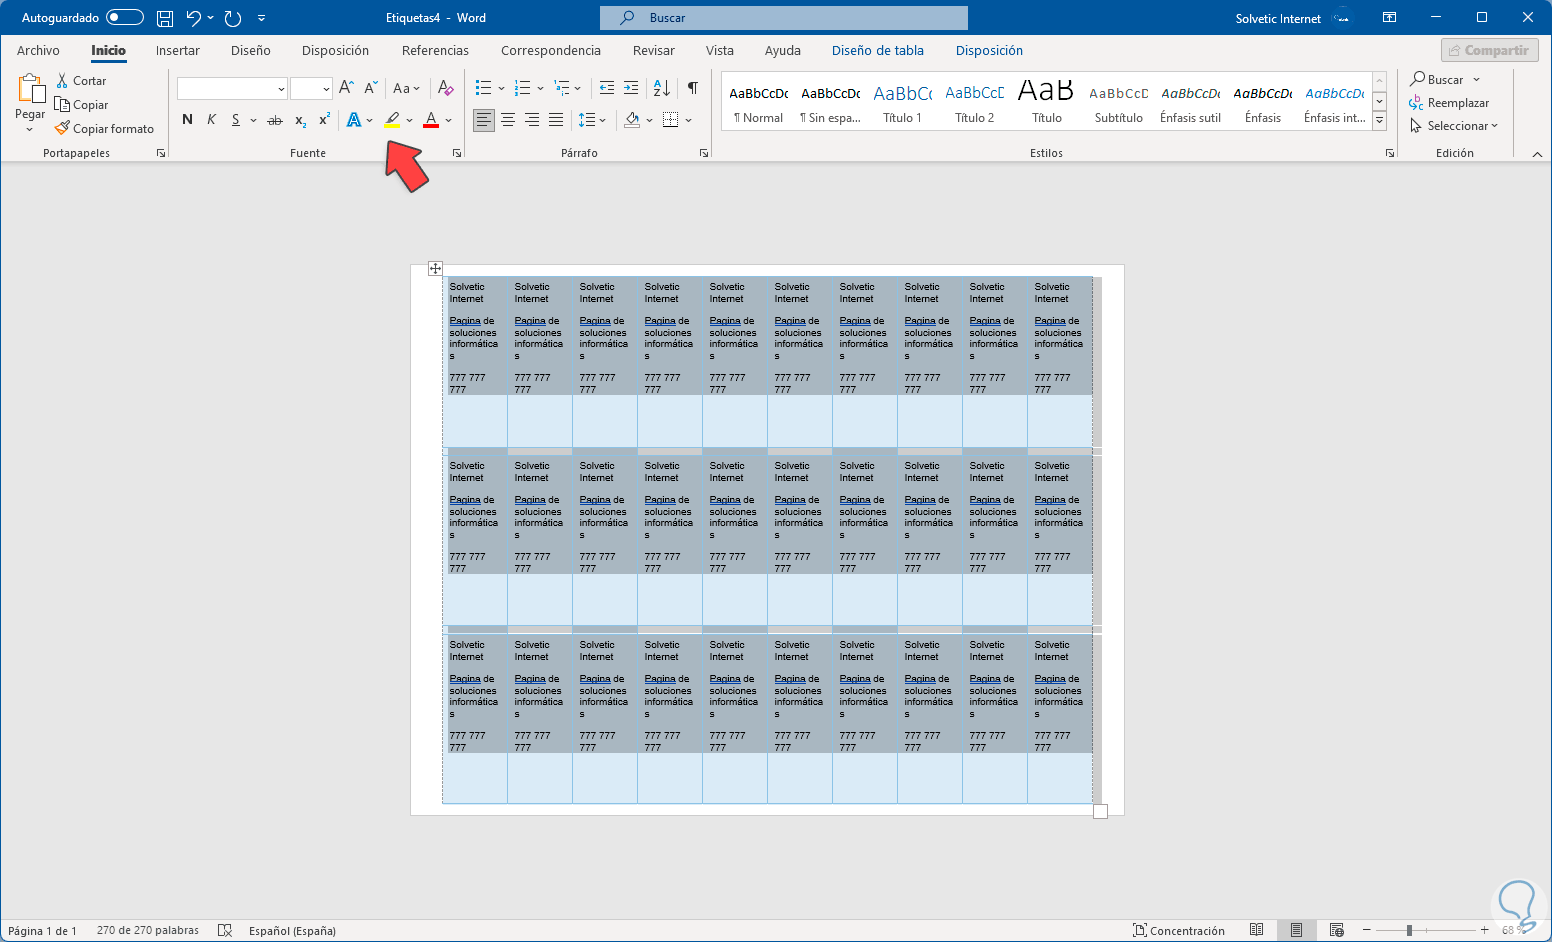Open the Correspondencia tab
Viewport: 1552px width, 942px height.
551,50
